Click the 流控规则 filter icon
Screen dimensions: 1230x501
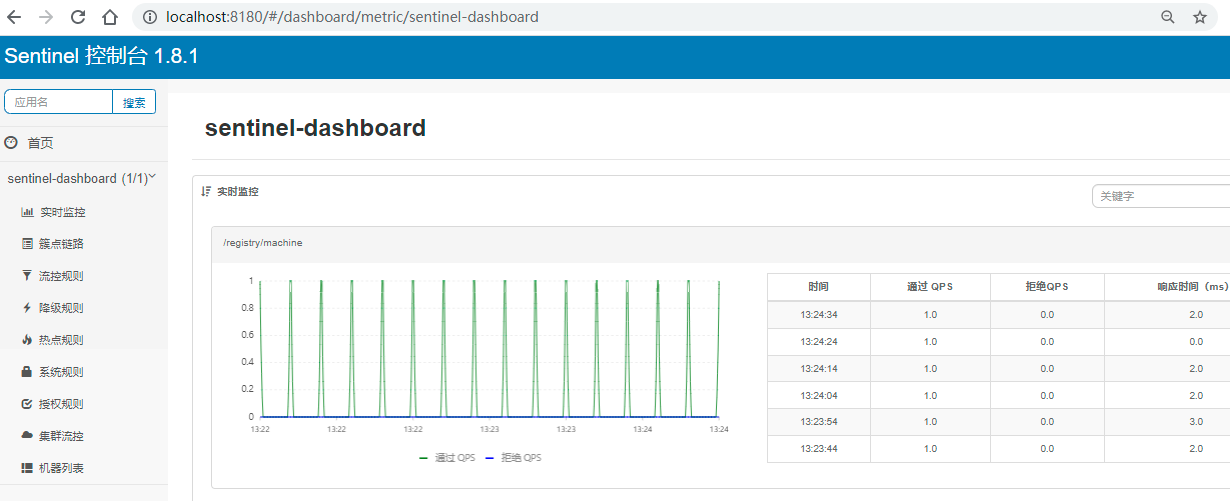click(27, 275)
